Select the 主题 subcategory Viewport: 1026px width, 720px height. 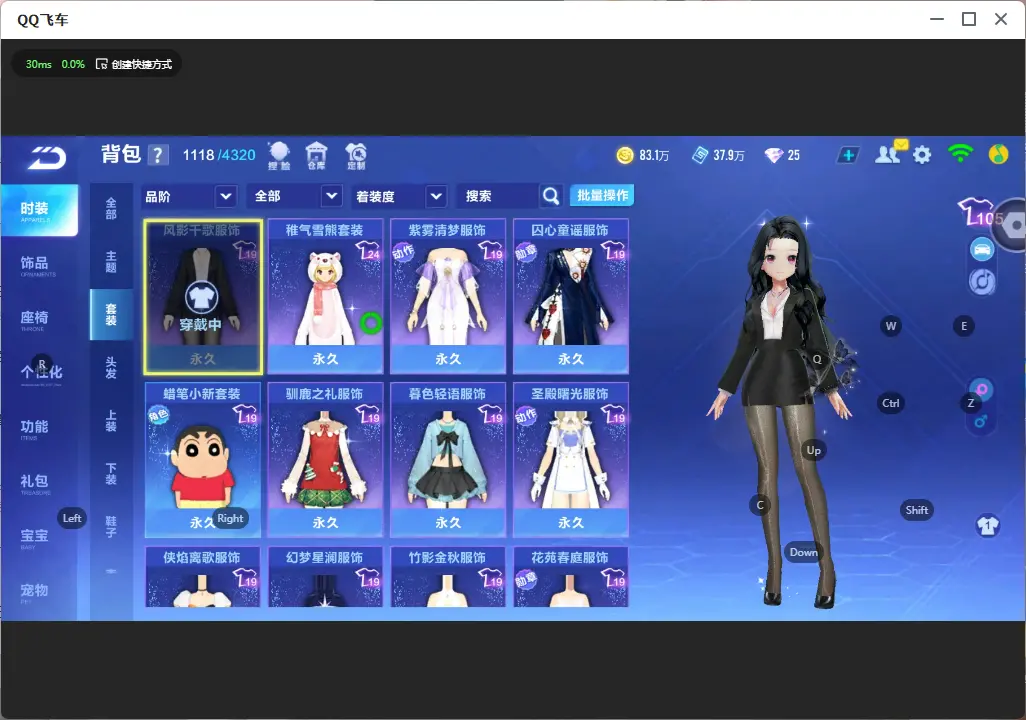click(111, 261)
